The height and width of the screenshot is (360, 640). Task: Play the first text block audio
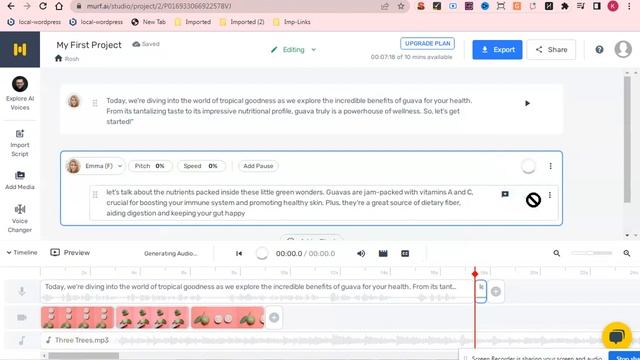(527, 103)
